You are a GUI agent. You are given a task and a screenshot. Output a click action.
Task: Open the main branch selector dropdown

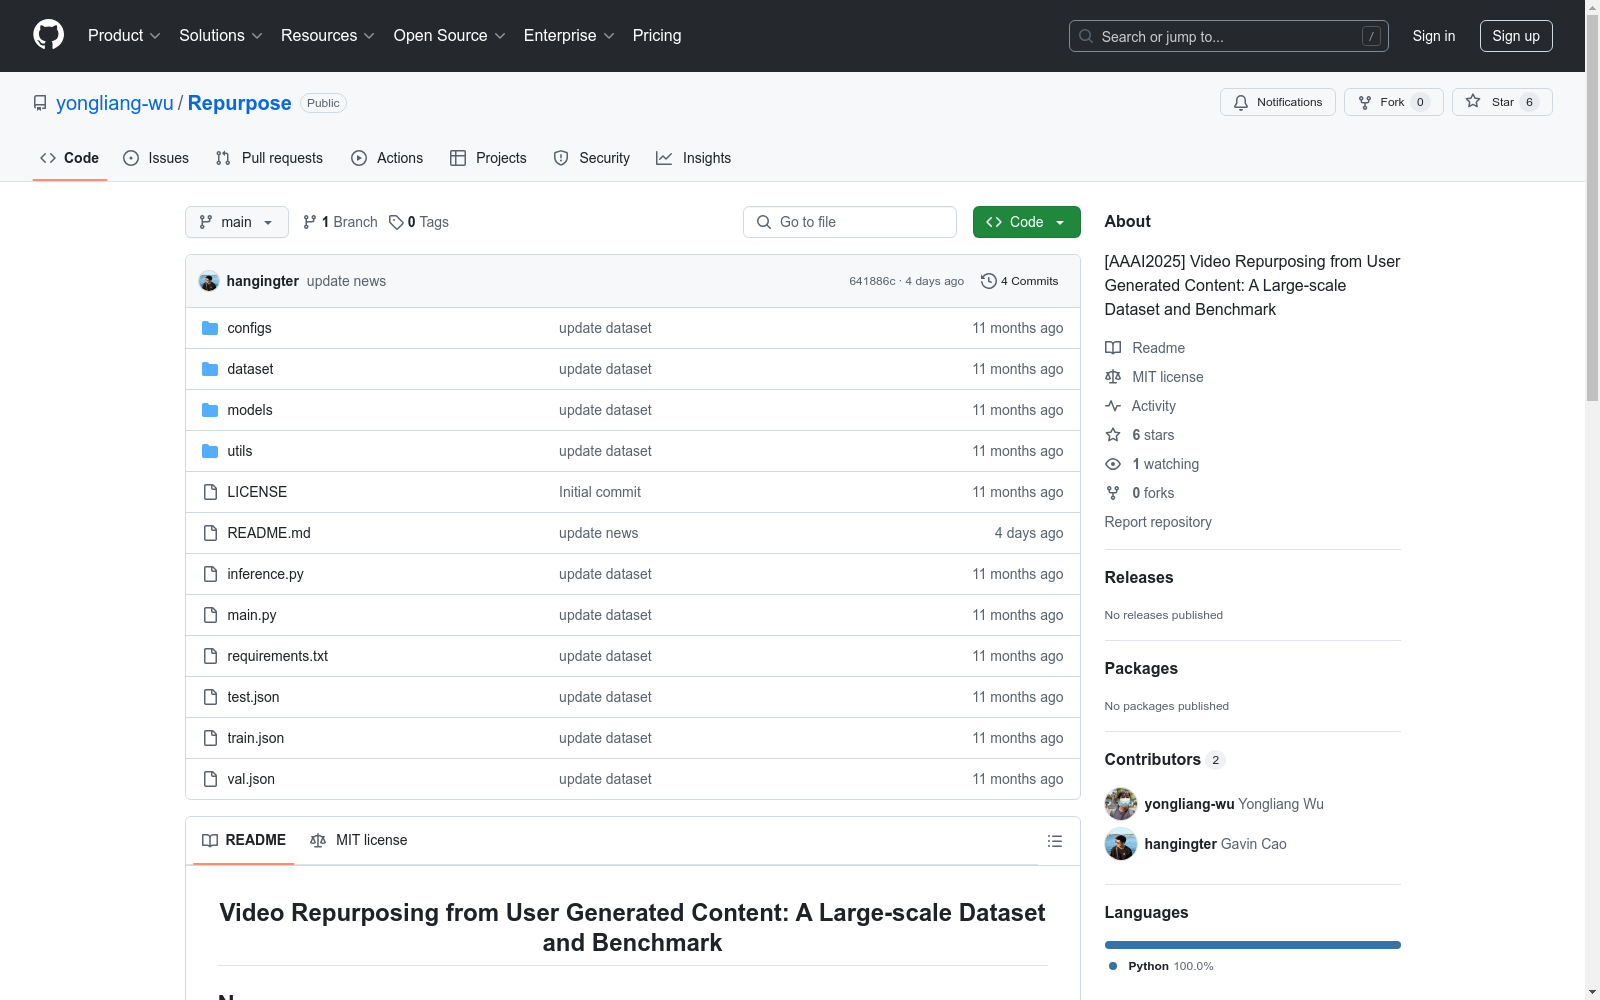[237, 222]
